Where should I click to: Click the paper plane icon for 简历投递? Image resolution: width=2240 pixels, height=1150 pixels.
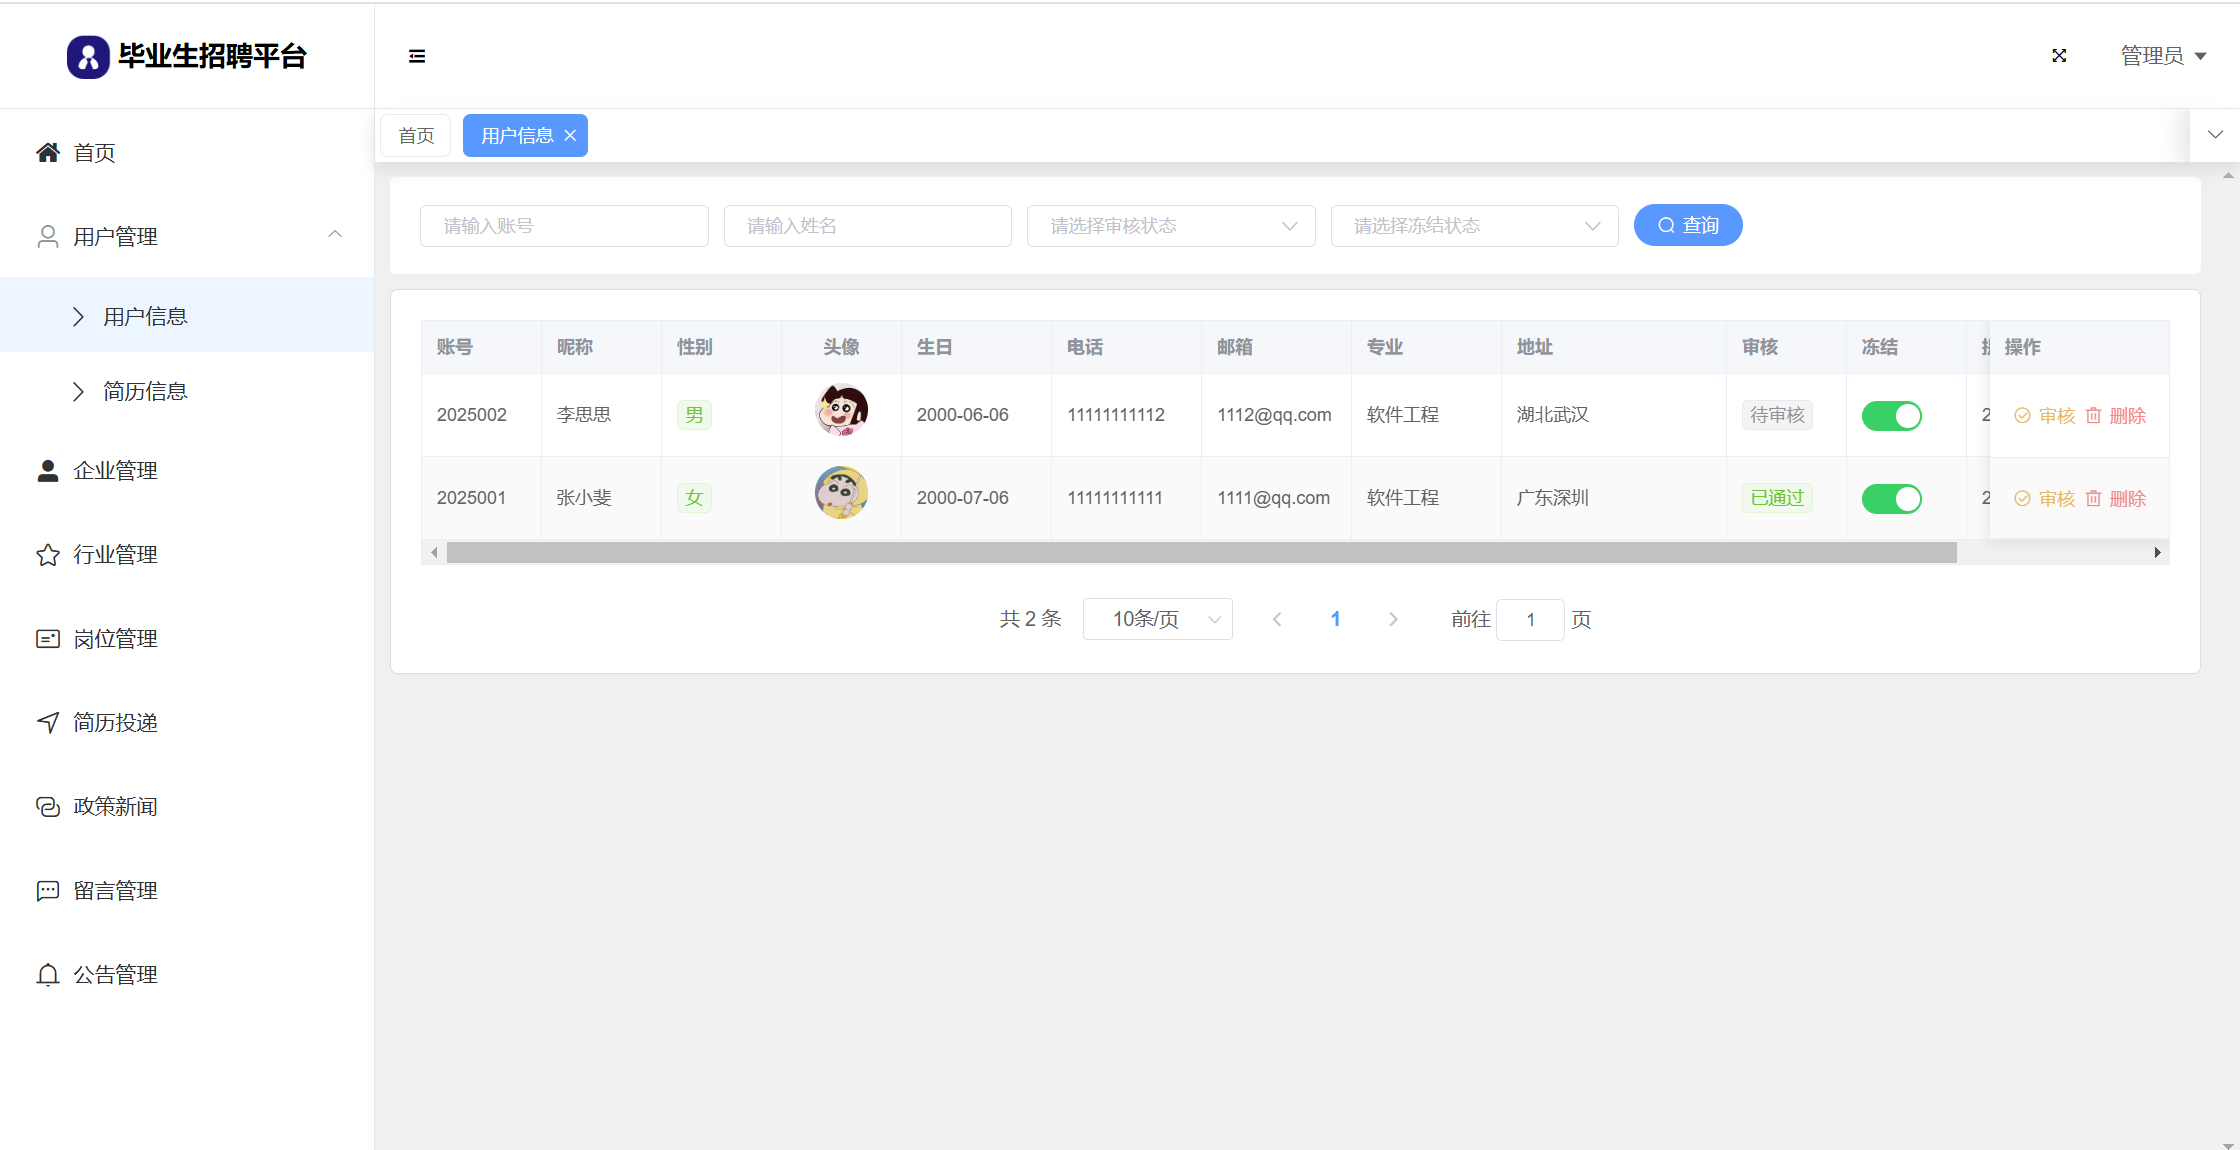coord(47,722)
